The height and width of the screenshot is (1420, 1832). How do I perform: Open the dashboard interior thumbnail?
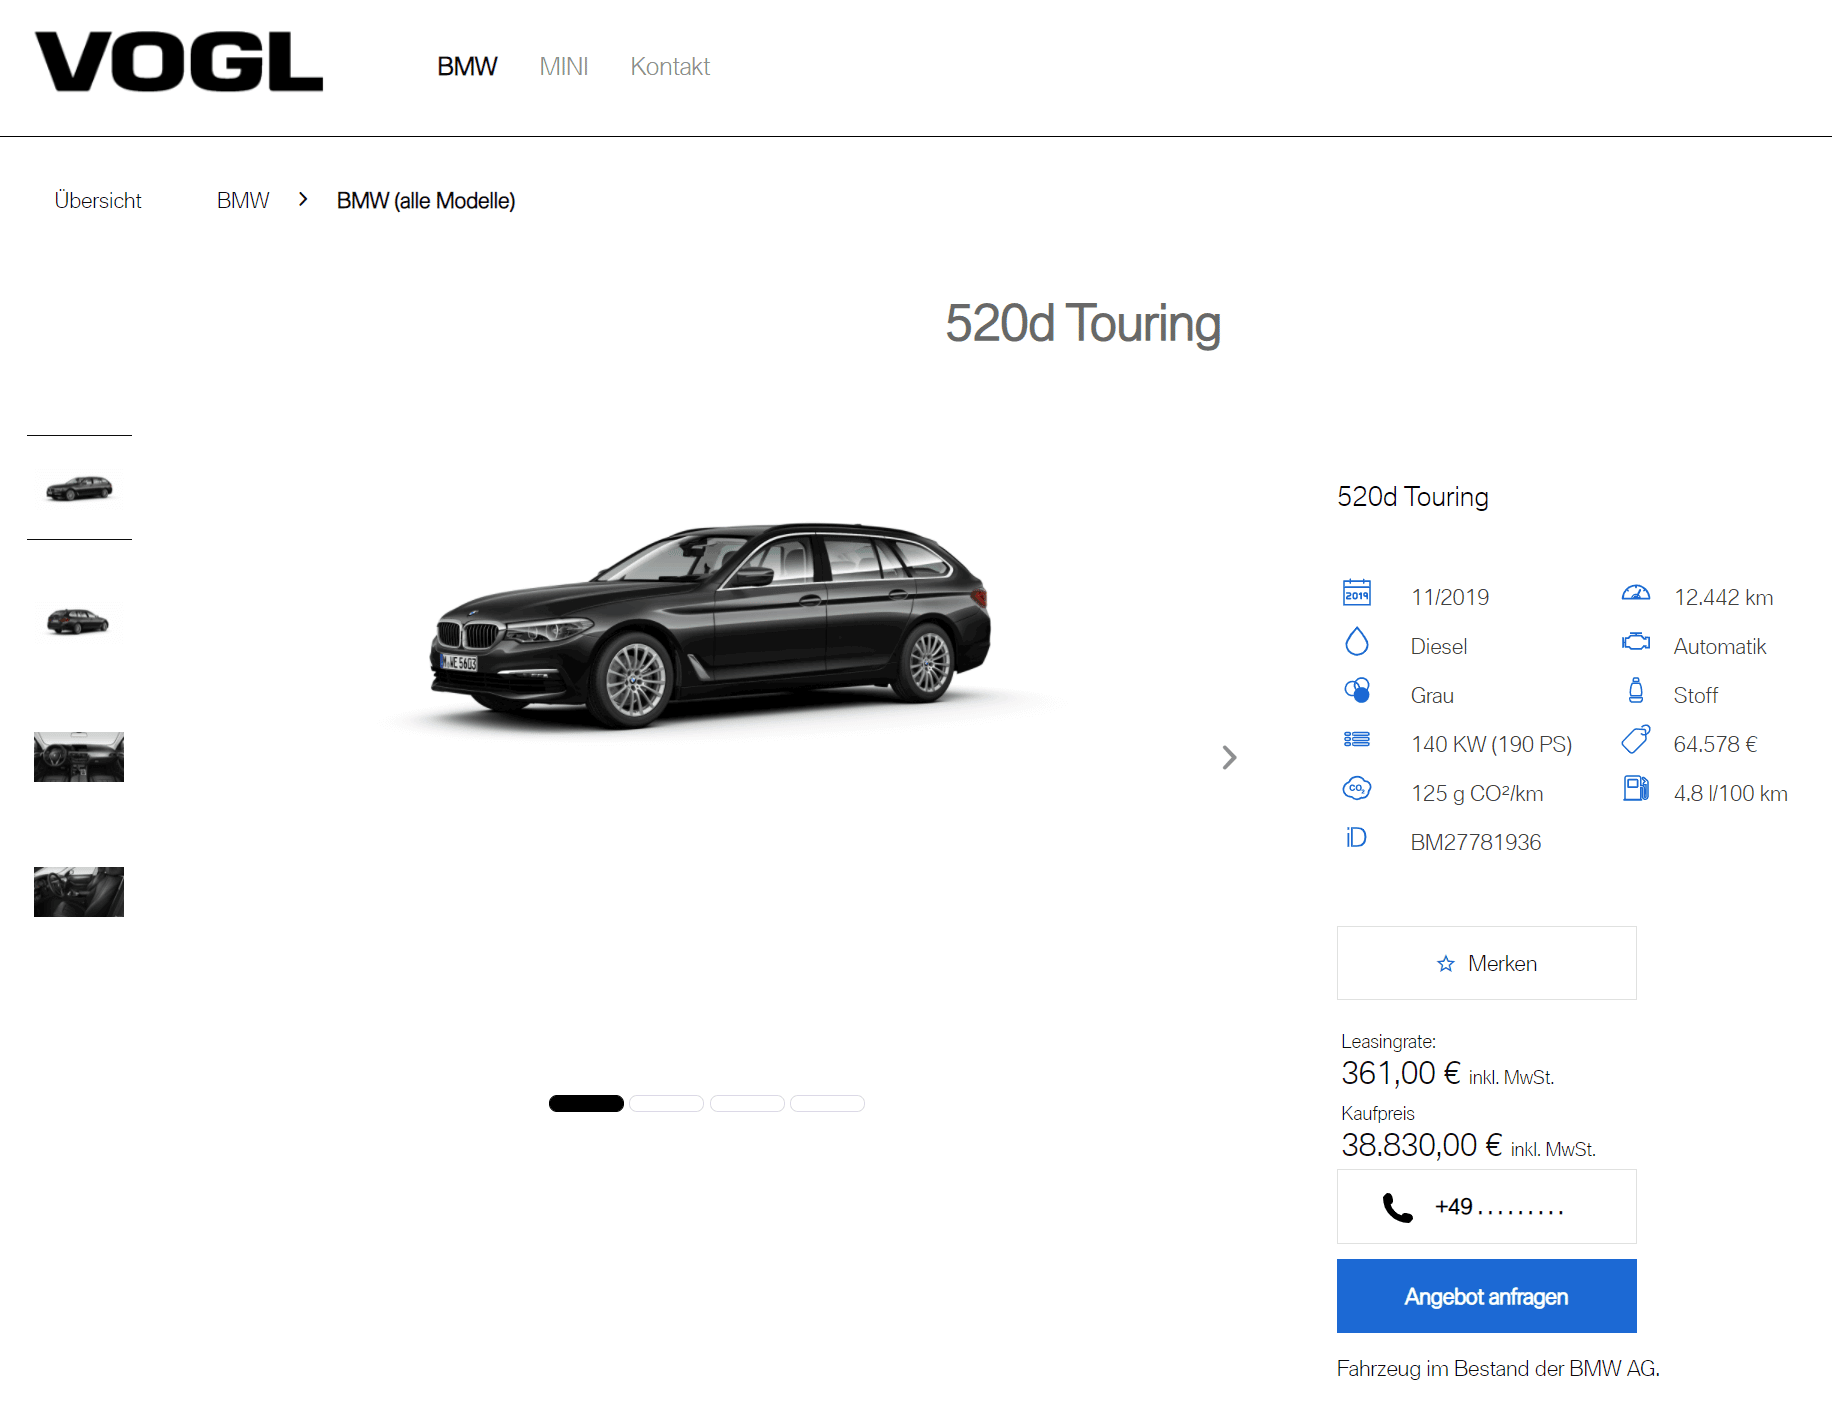[79, 757]
